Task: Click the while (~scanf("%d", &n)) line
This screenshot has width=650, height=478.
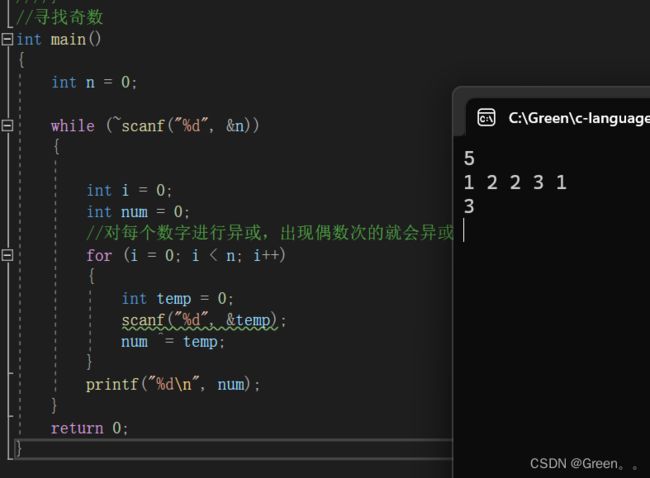Action: click(155, 125)
